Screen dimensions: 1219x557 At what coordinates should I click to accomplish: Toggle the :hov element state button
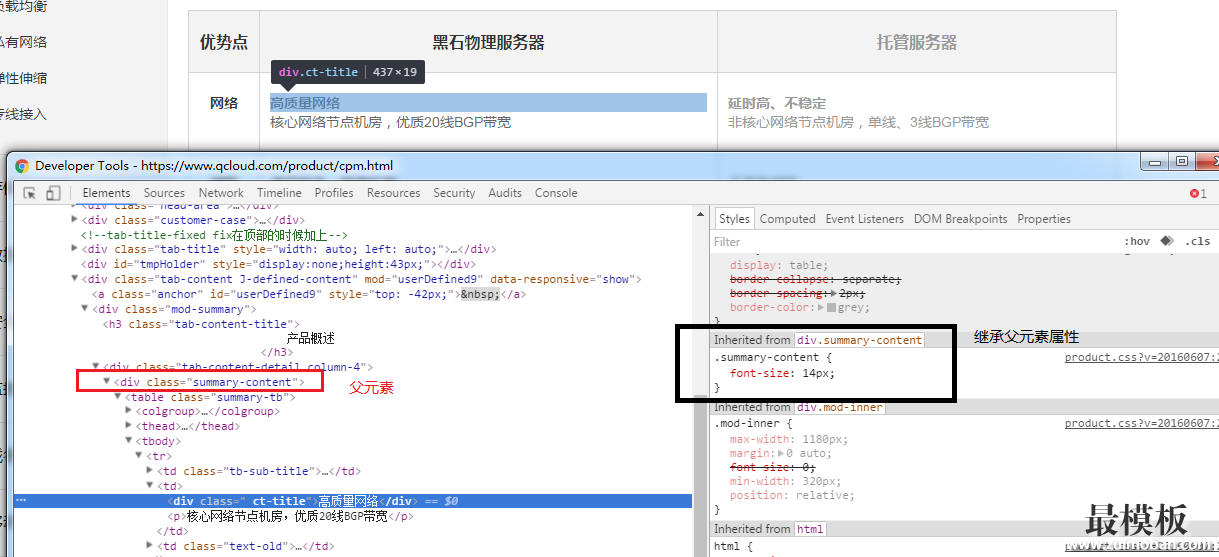click(1137, 241)
